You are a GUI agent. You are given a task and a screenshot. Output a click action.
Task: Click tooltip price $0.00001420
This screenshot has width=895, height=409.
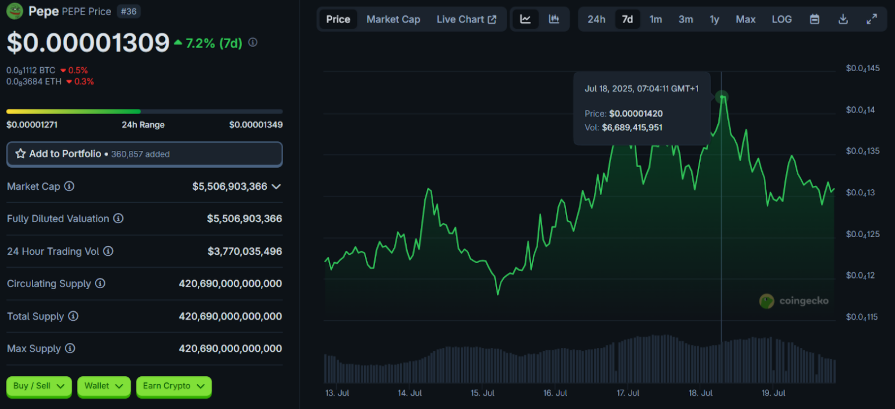click(636, 114)
